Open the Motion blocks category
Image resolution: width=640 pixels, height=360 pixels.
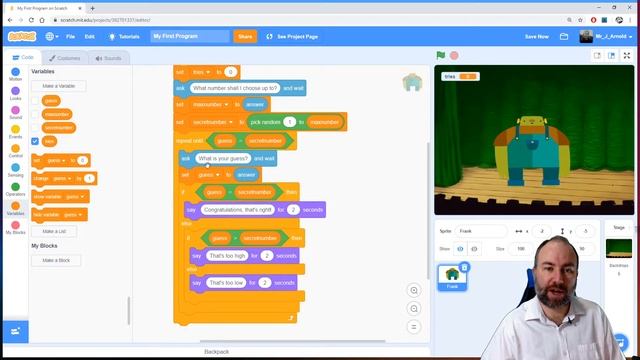16,75
